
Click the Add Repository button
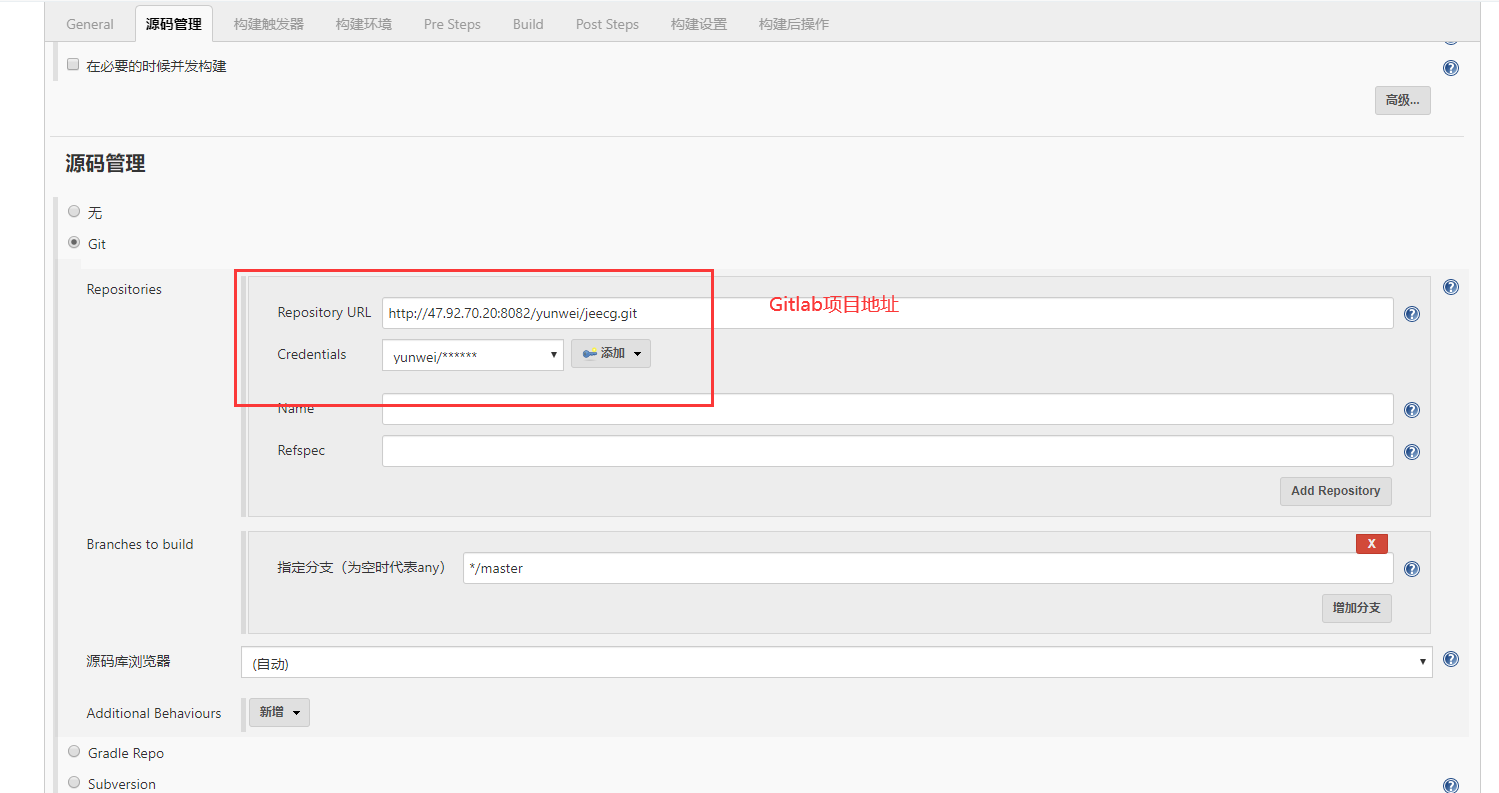pos(1334,491)
